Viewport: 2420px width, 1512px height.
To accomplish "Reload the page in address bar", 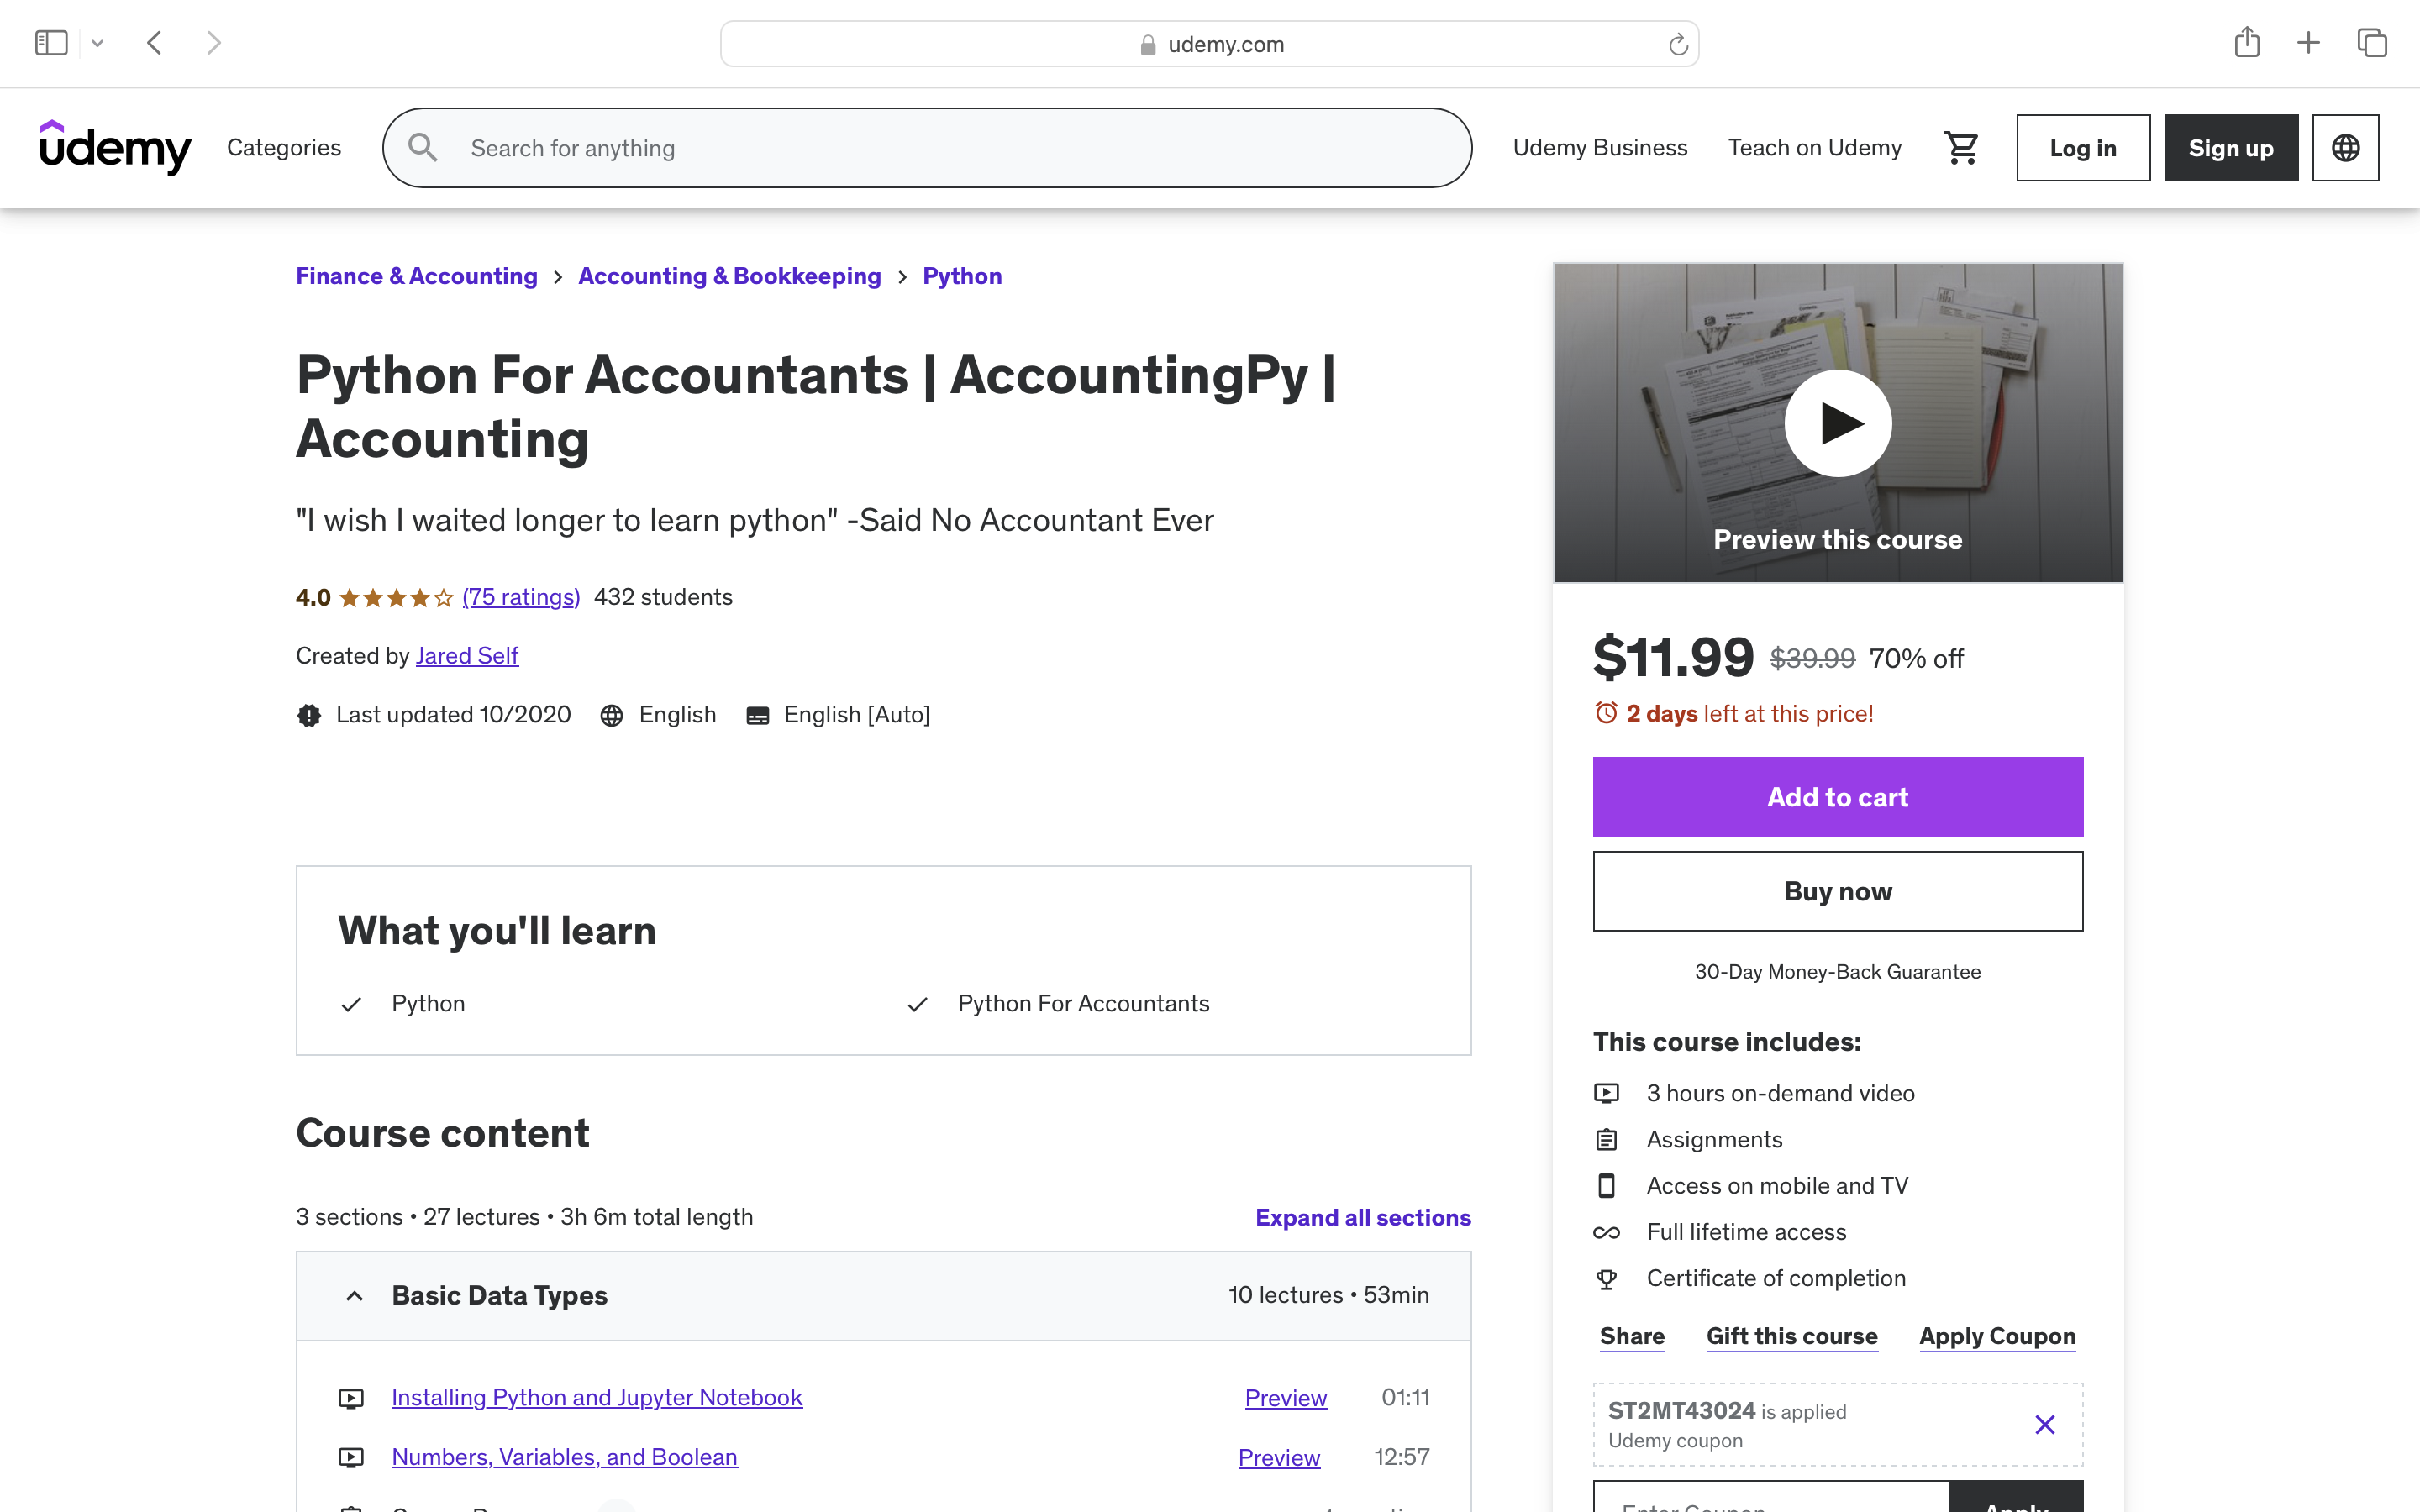I will (x=1678, y=44).
